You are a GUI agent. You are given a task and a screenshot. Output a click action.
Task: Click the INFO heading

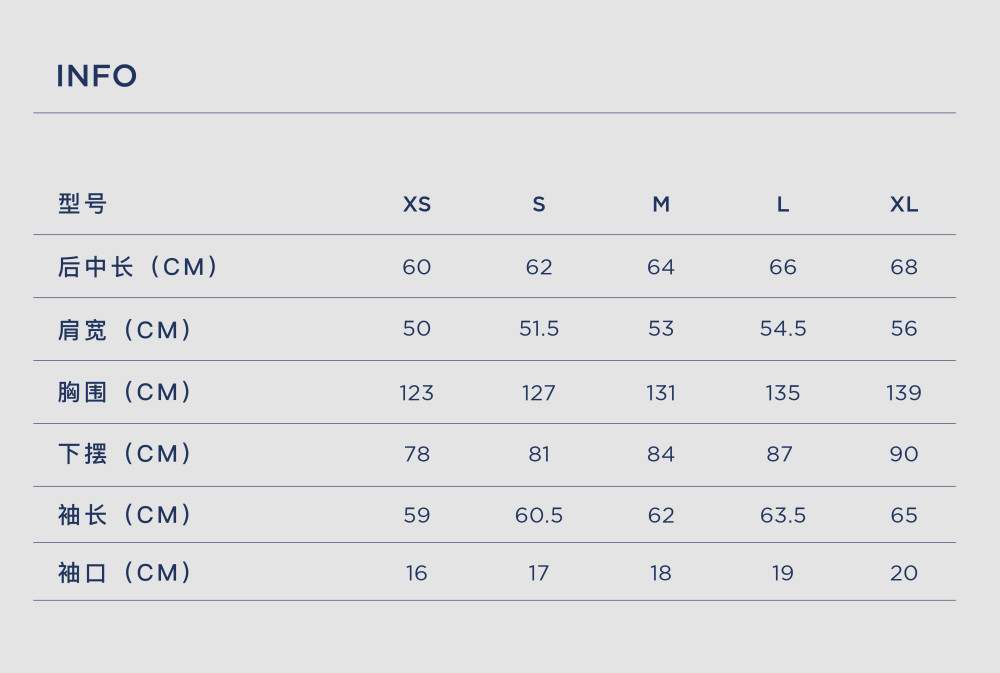pos(96,76)
